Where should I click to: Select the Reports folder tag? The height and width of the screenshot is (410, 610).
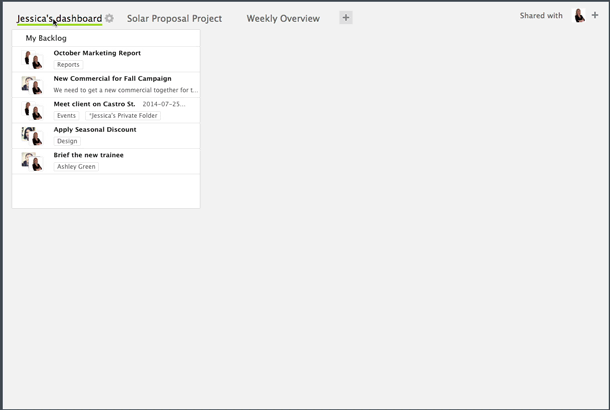coord(68,65)
